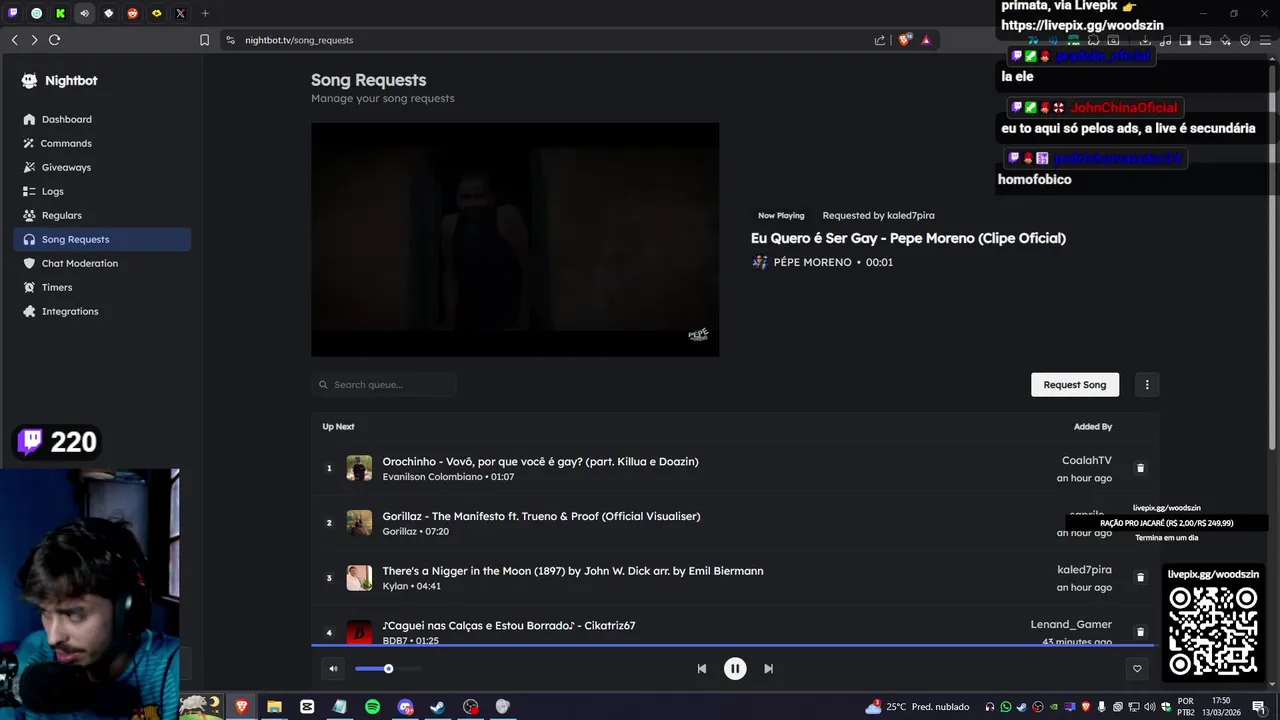Select the Song Requests sidebar item
Image resolution: width=1280 pixels, height=720 pixels.
tap(102, 239)
